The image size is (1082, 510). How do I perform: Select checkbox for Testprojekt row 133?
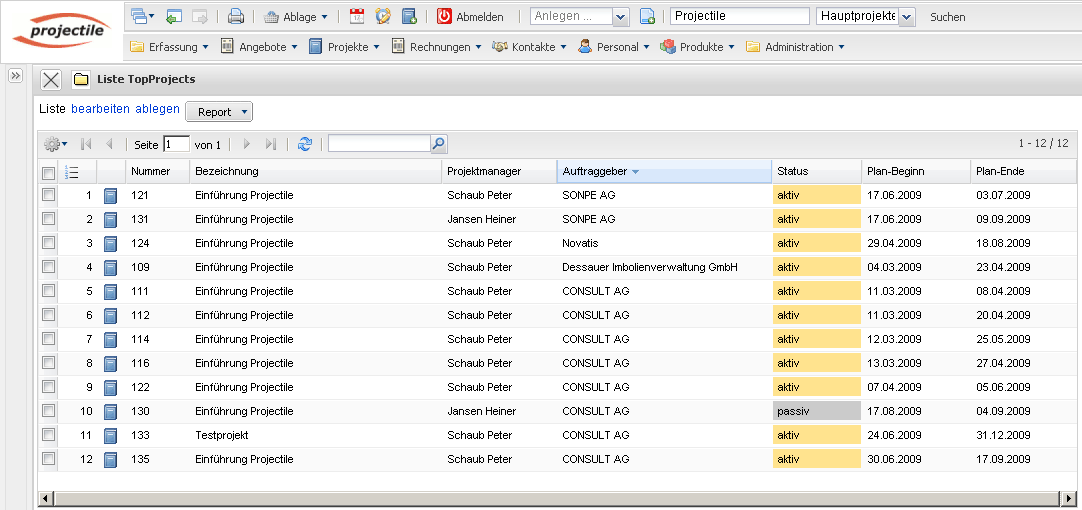point(48,435)
